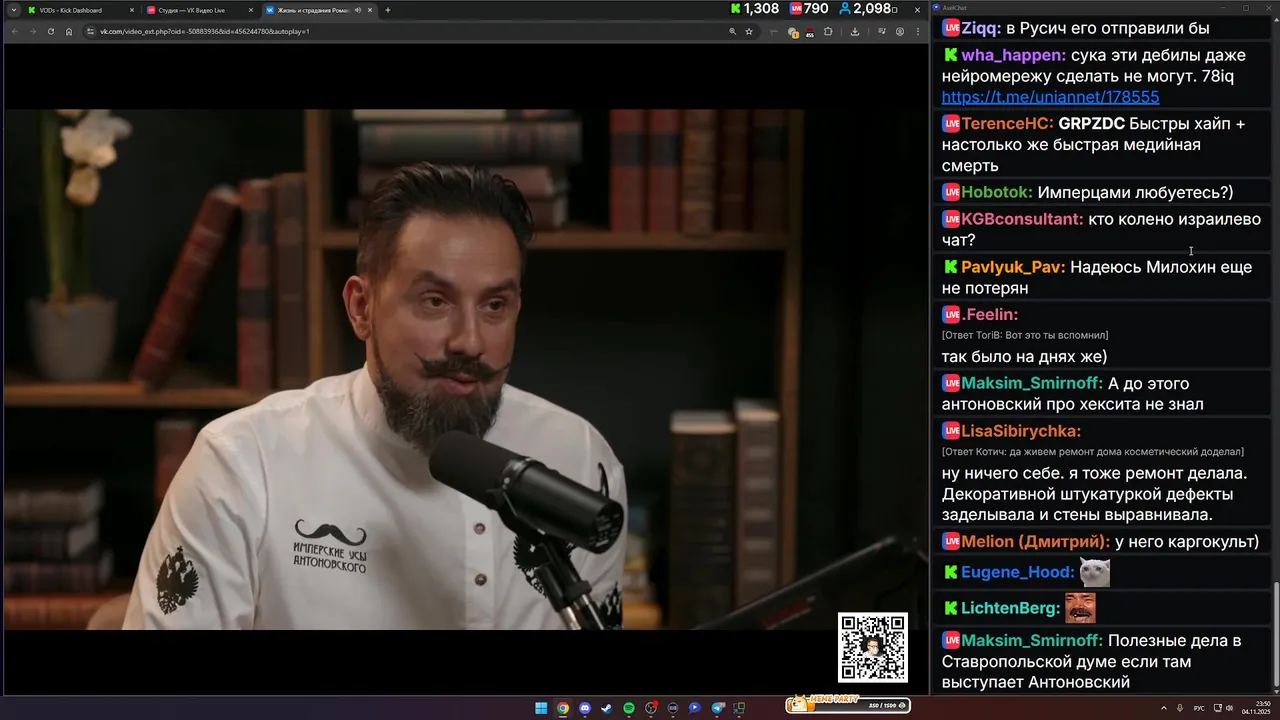Viewport: 1280px width, 720px height.
Task: Open the page zoom magnifier icon
Action: (x=733, y=31)
